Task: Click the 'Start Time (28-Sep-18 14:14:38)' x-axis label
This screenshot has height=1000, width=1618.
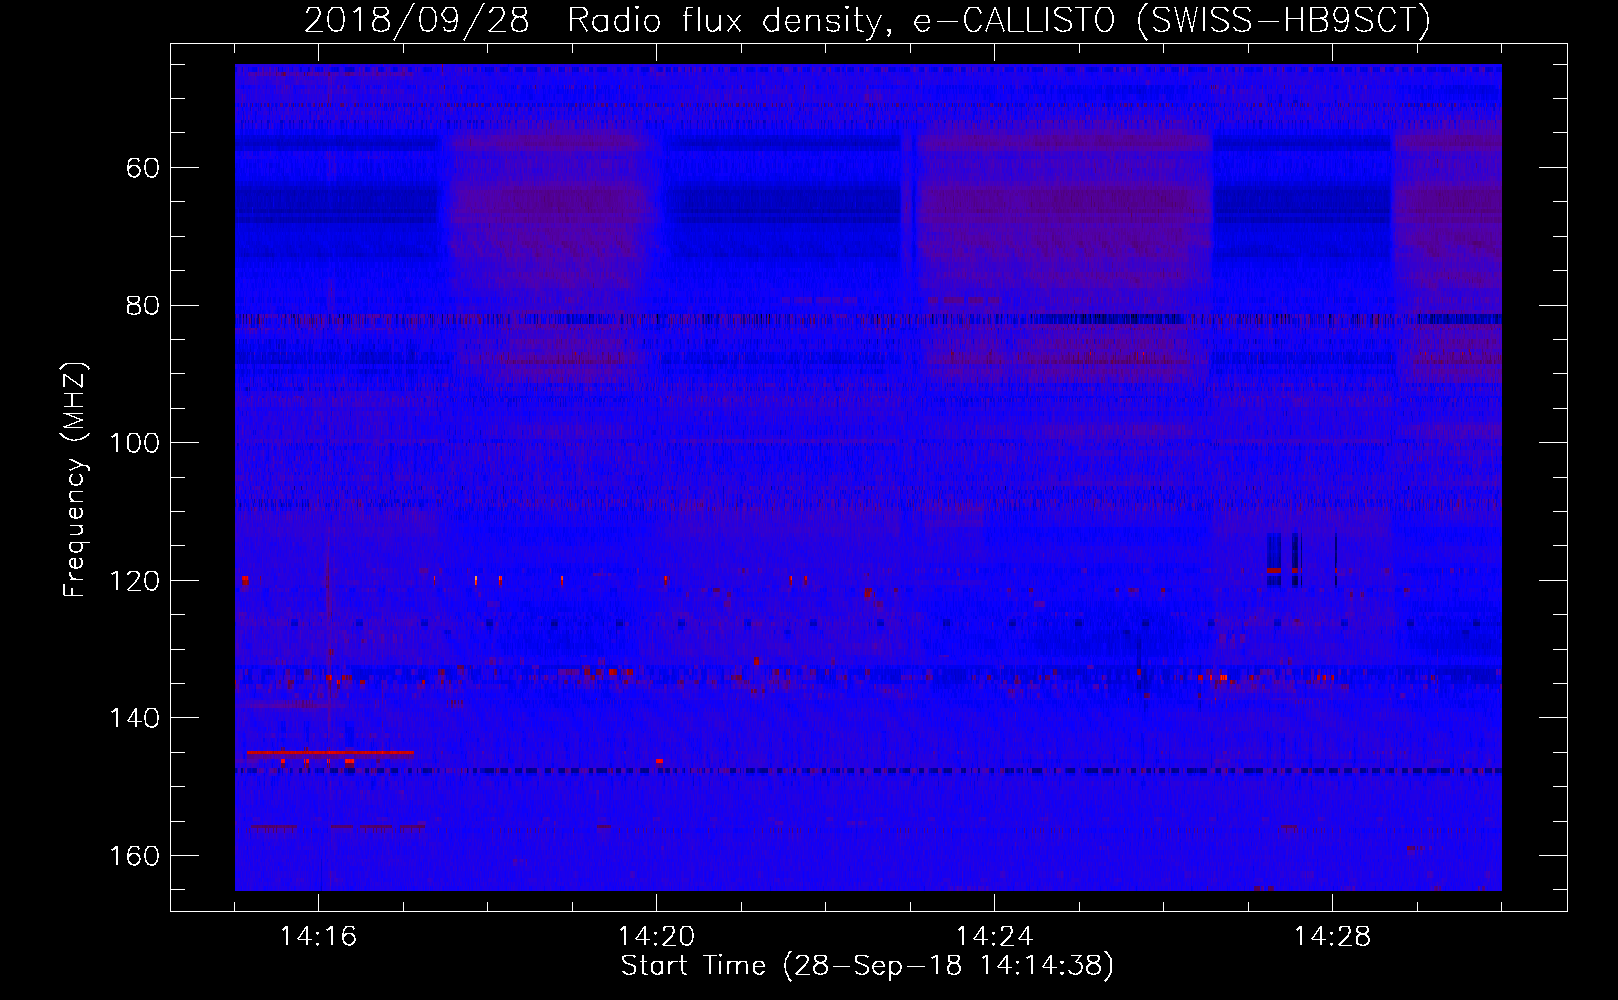Action: pos(867,966)
